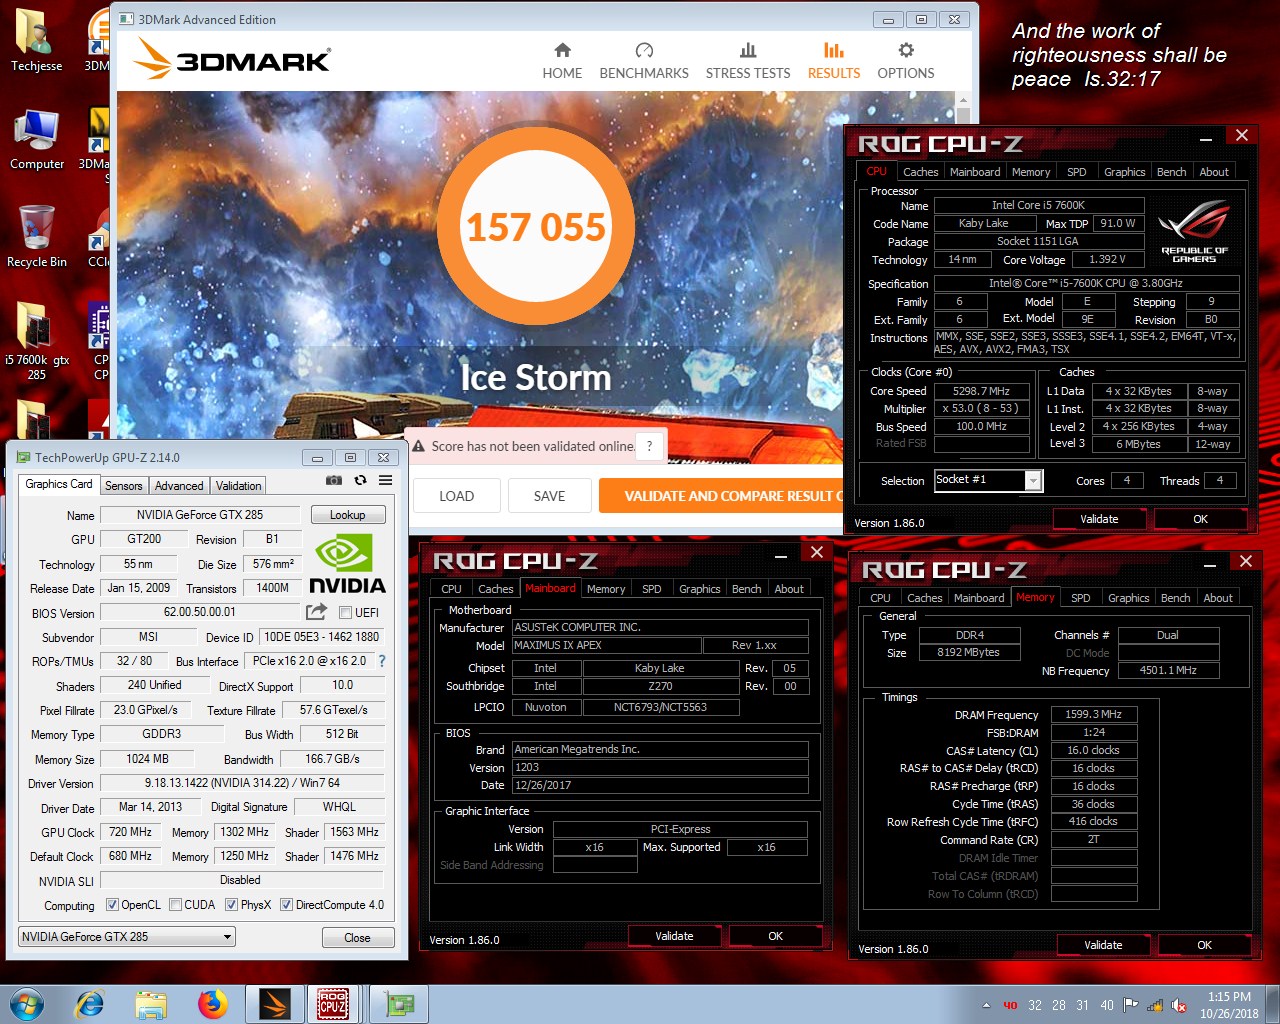Screen dimensions: 1280x1024
Task: Switch to the Advanced tab in GPU-Z
Action: coord(179,486)
